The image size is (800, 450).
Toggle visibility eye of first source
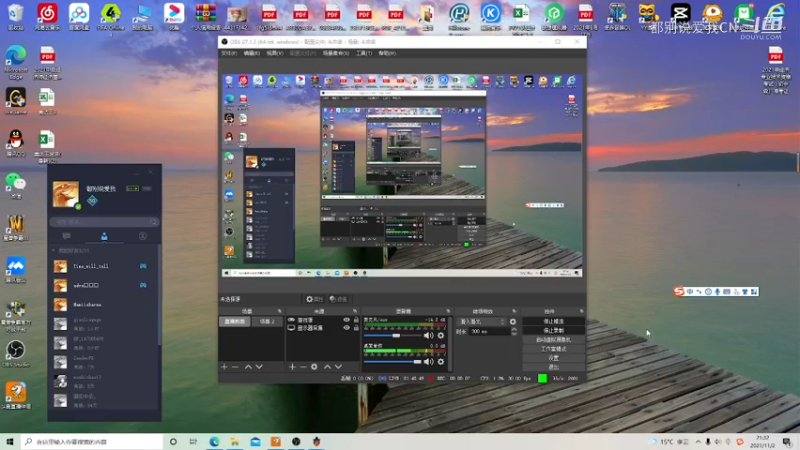(x=346, y=320)
